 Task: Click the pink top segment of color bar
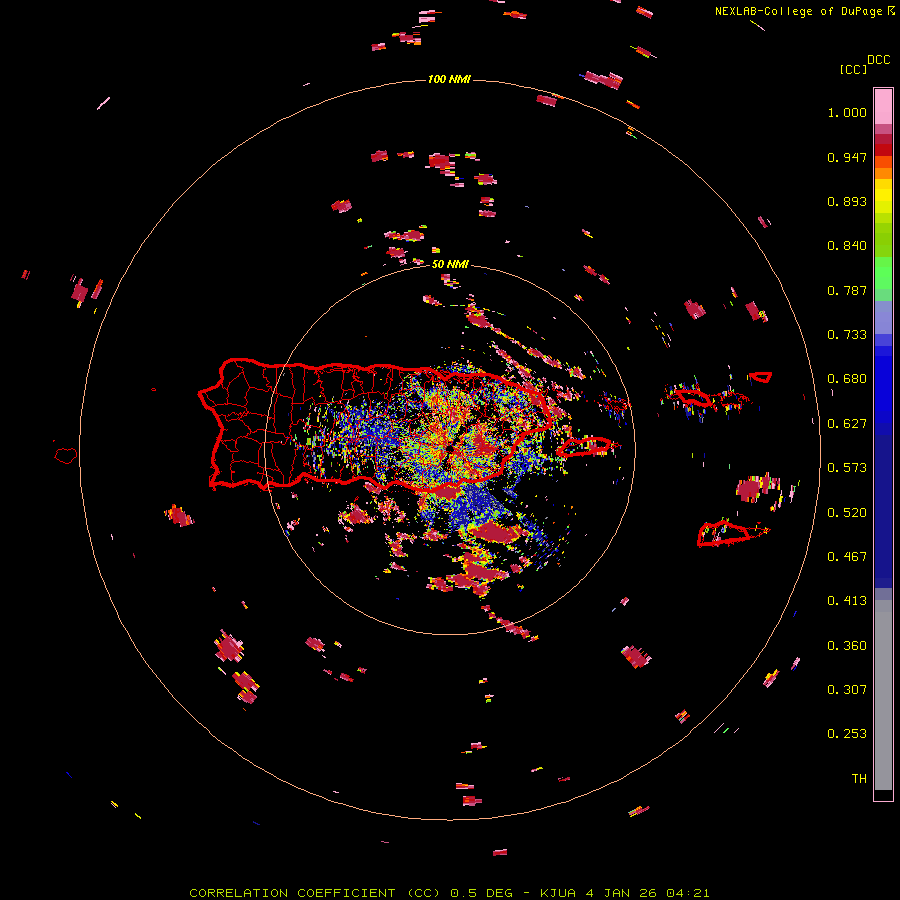[x=883, y=107]
